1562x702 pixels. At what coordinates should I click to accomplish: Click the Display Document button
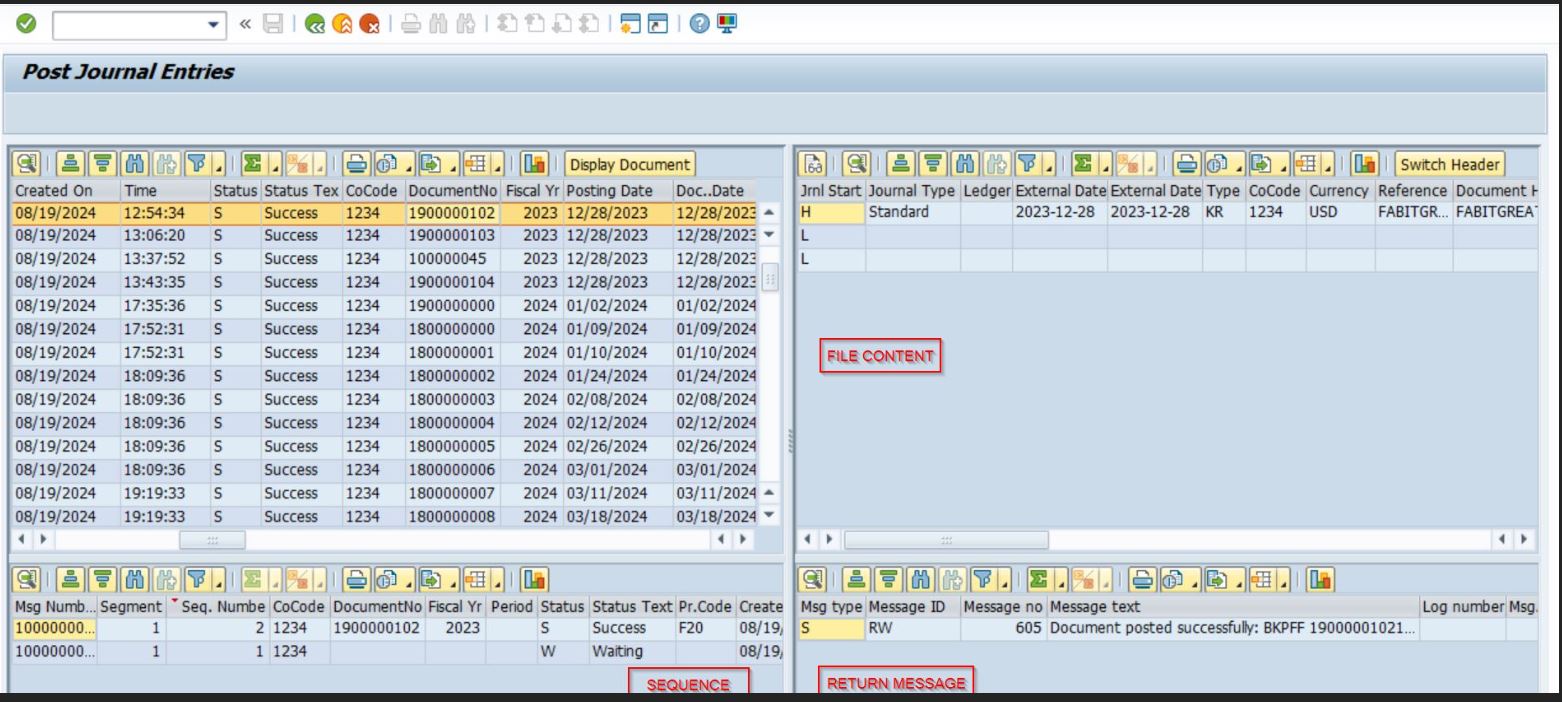(630, 164)
